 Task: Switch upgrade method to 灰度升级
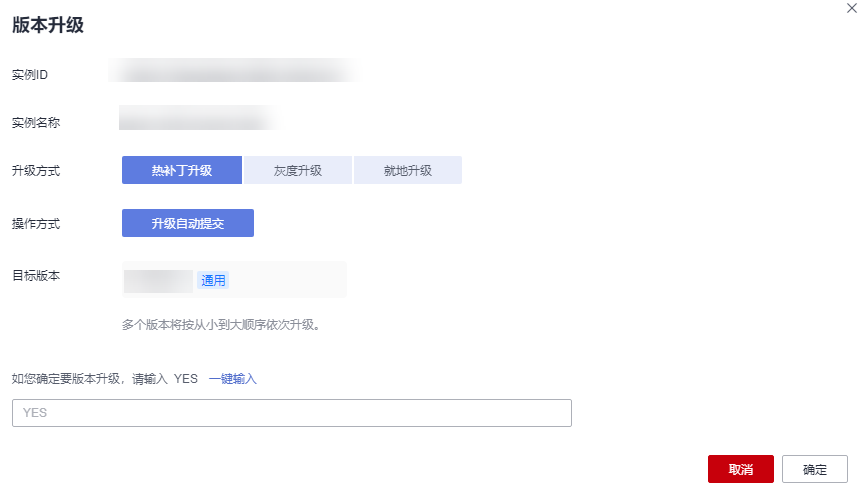(x=298, y=170)
